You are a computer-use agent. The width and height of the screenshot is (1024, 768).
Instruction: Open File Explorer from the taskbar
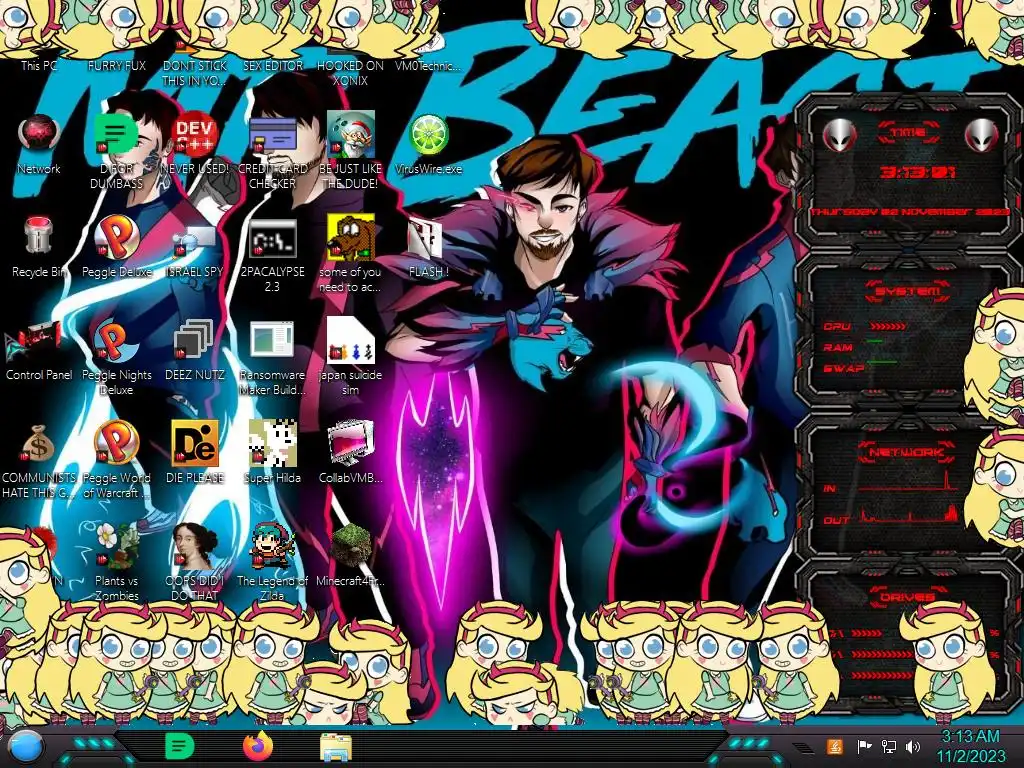(x=336, y=747)
